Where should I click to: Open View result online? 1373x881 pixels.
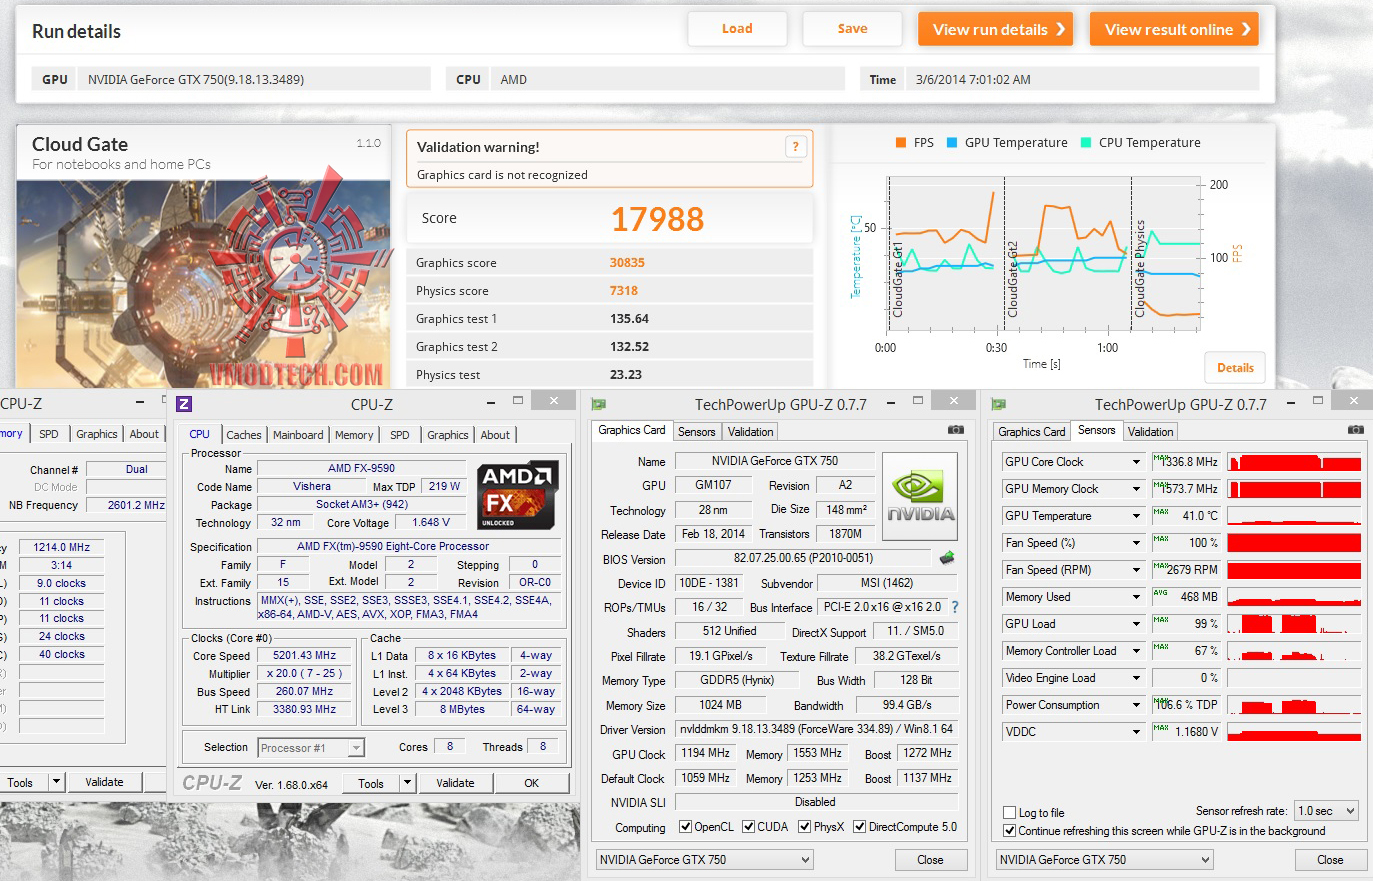coord(1174,29)
